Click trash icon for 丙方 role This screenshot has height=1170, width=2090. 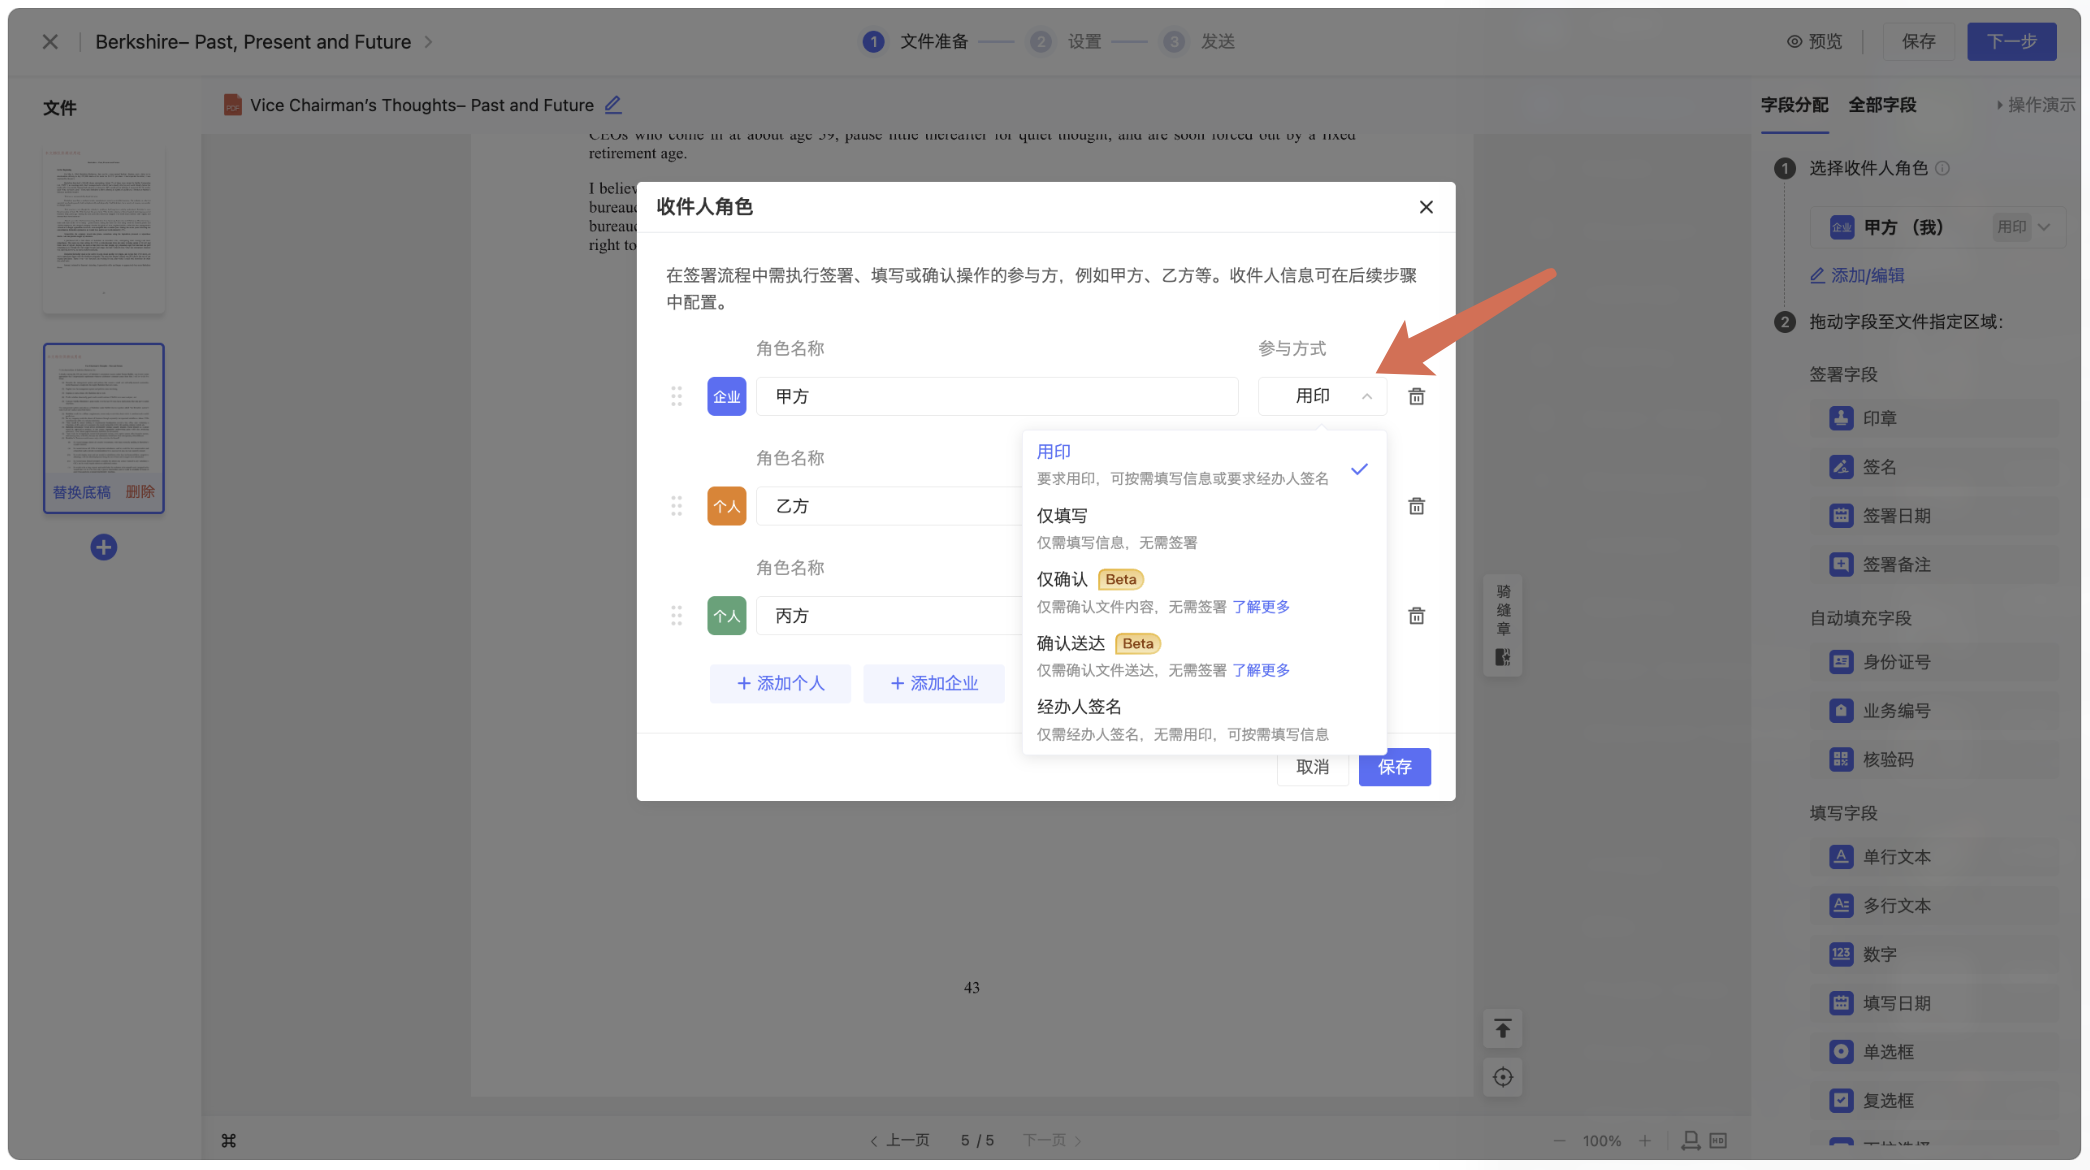1416,616
